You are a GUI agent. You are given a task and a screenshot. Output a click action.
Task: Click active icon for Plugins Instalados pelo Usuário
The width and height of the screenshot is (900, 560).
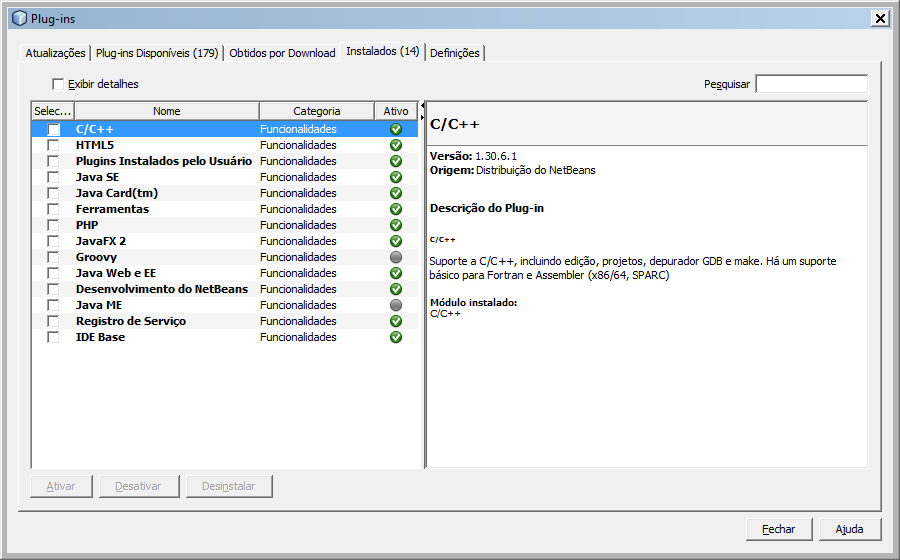[395, 161]
